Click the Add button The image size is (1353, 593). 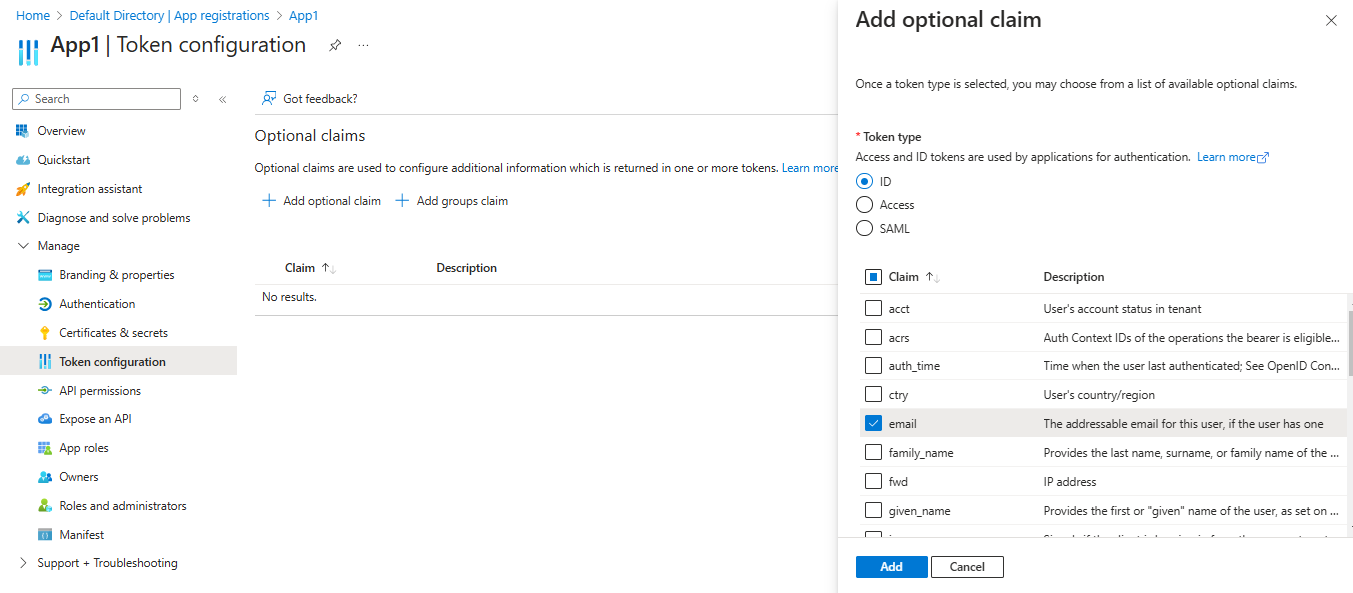pyautogui.click(x=890, y=566)
